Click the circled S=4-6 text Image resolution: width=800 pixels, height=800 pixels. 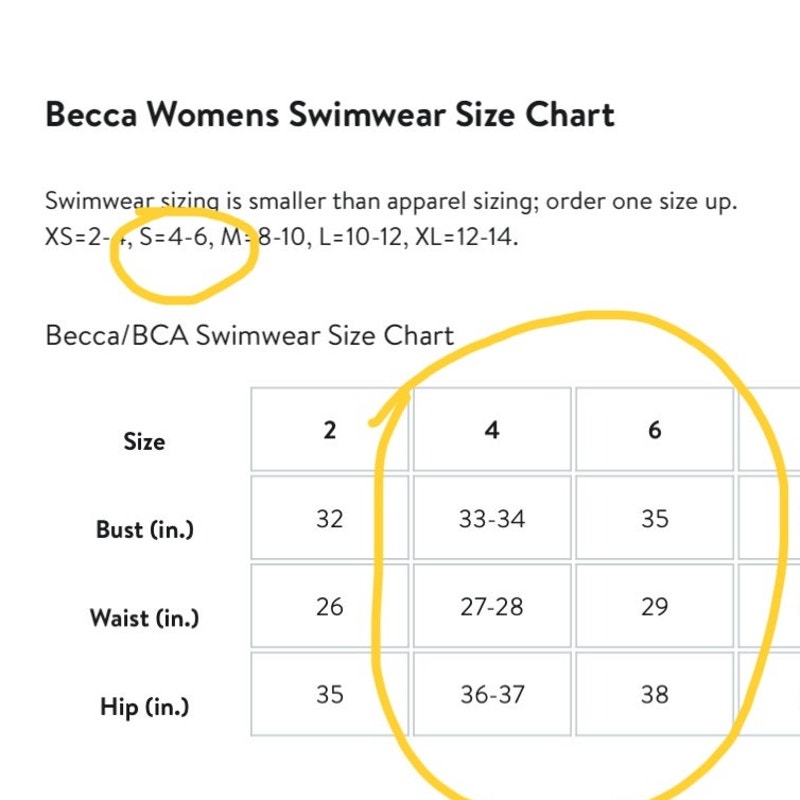(x=173, y=237)
